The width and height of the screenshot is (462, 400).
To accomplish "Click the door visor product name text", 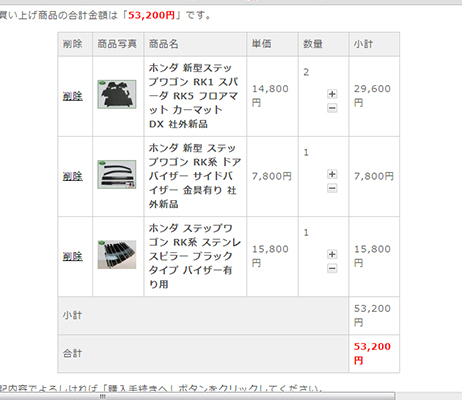I will point(195,176).
